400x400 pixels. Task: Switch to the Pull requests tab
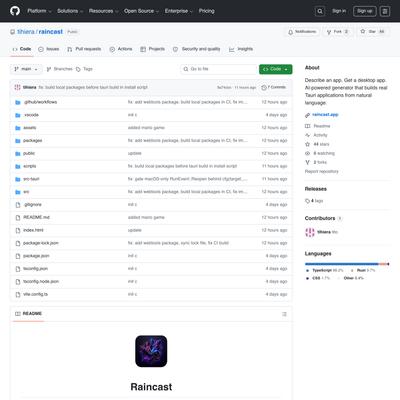(x=84, y=49)
